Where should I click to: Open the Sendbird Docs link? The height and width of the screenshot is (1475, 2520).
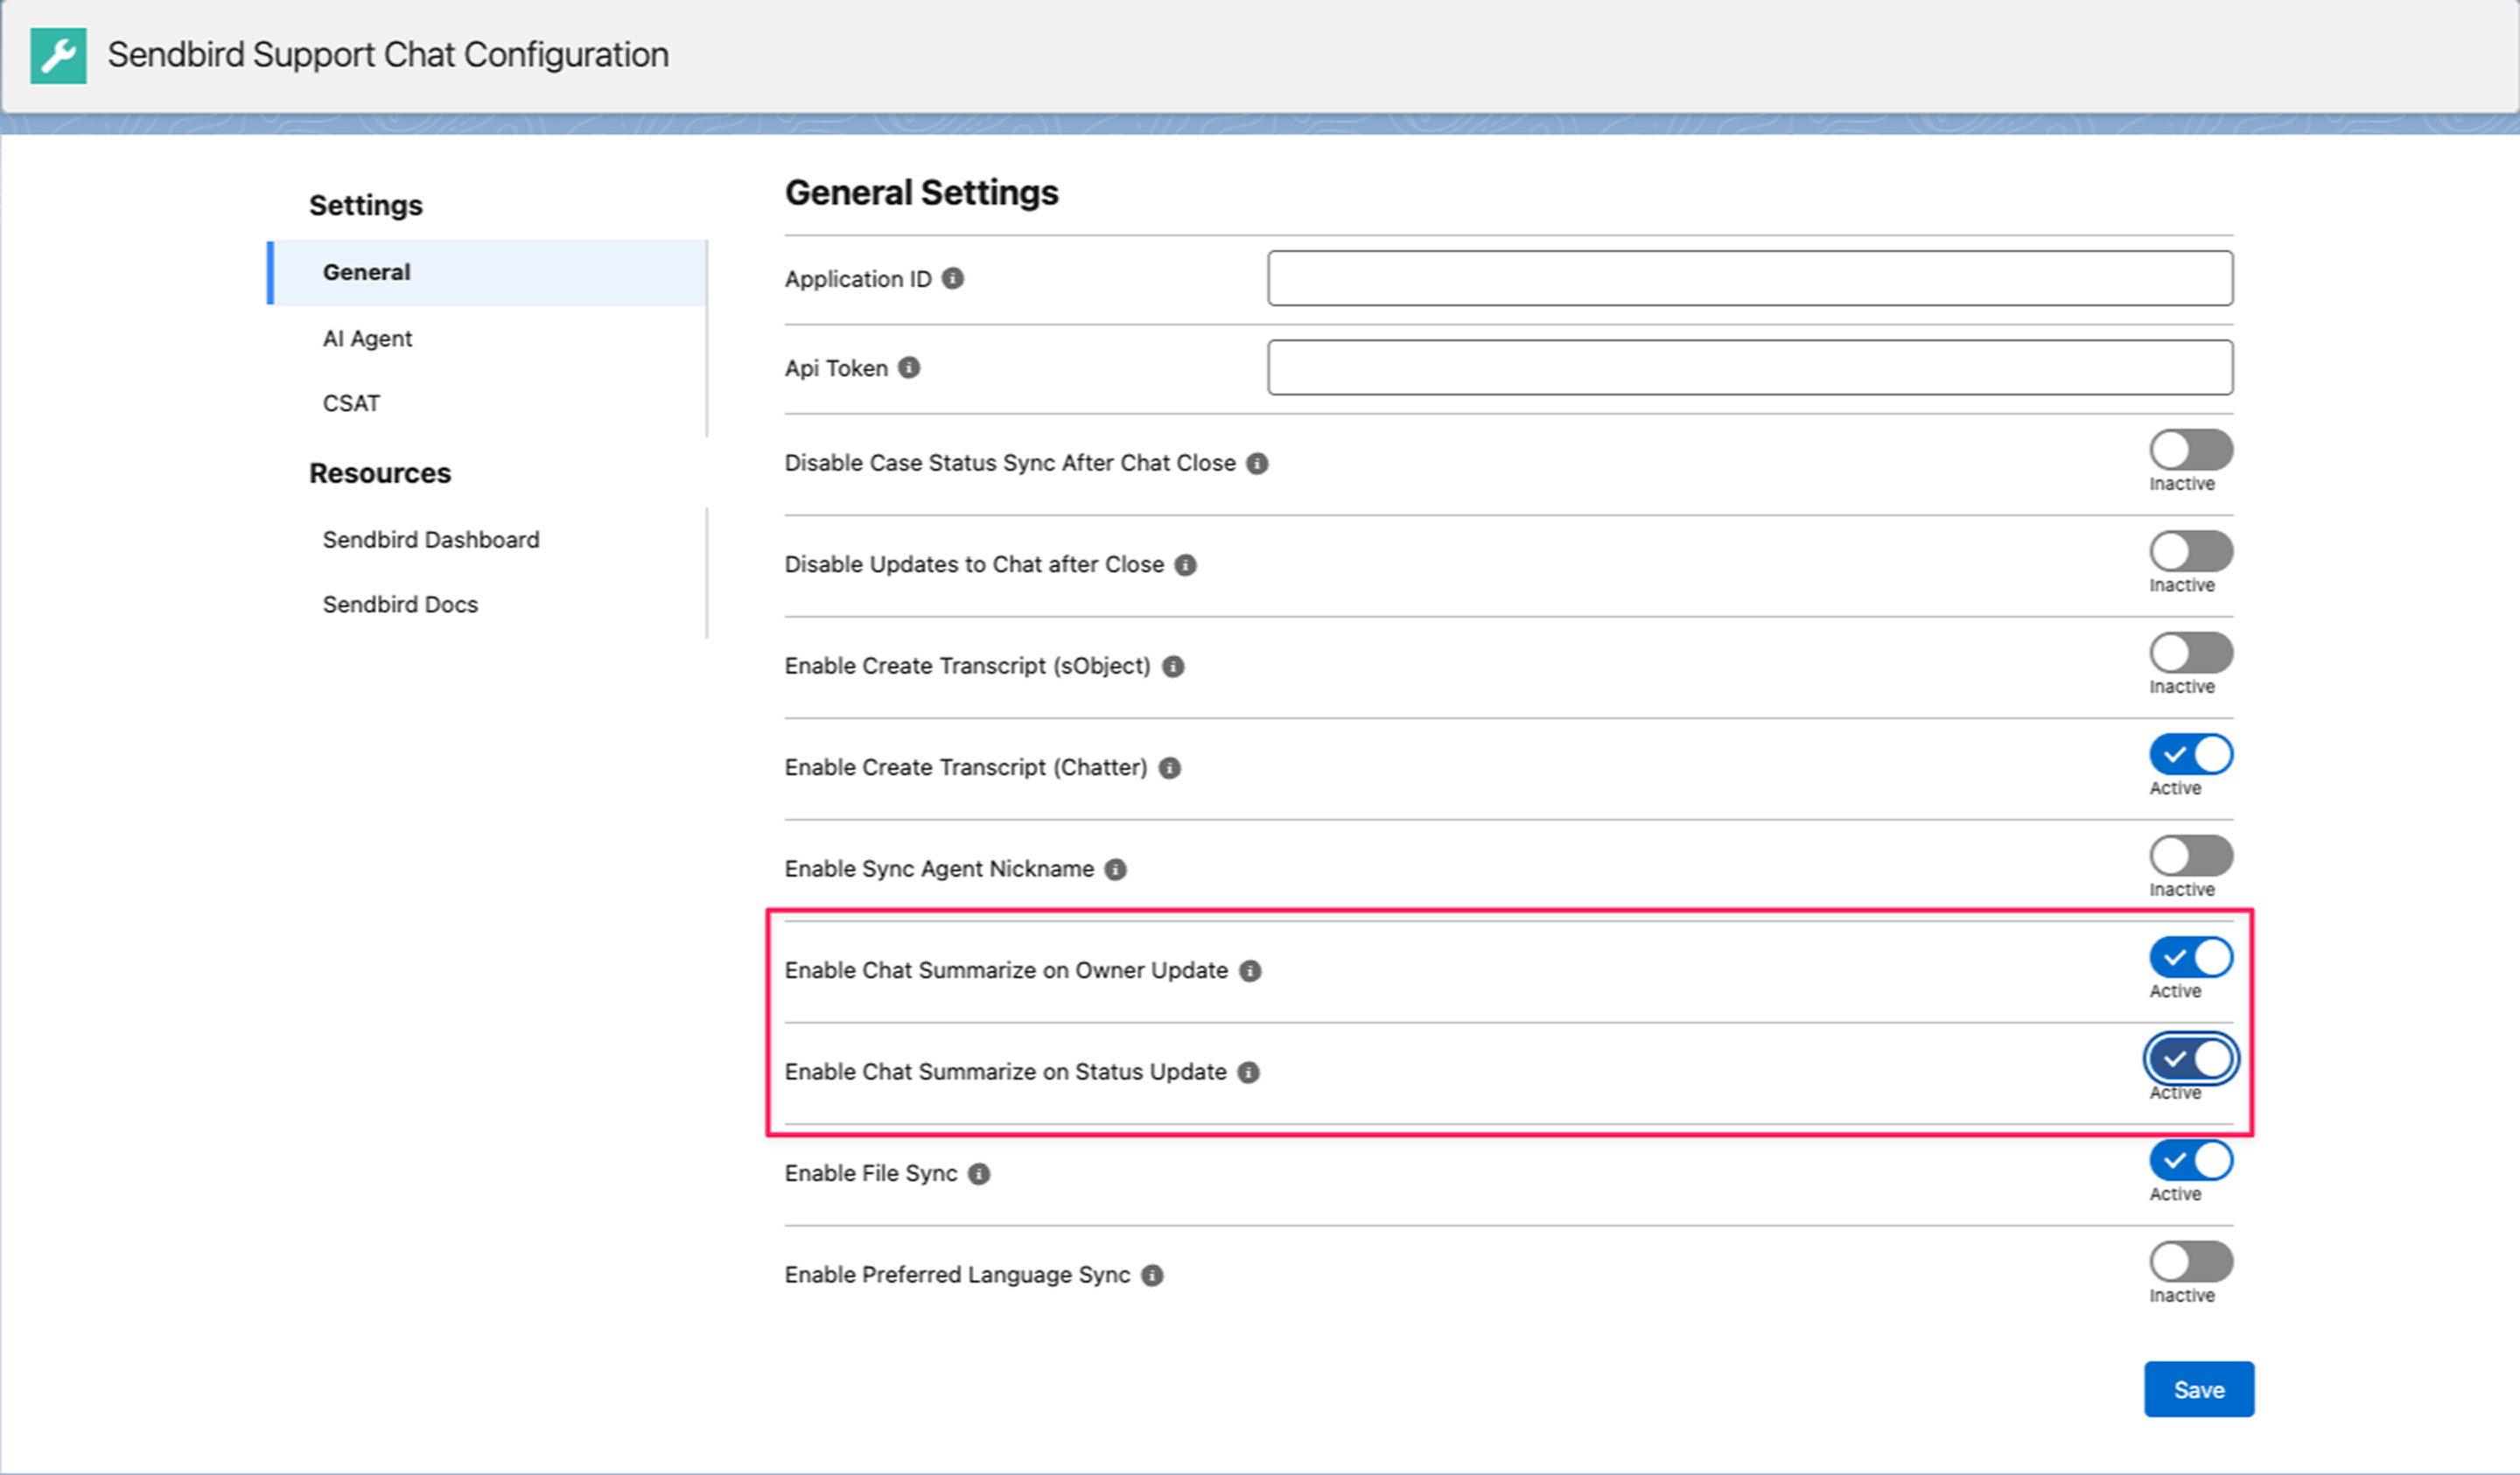400,605
